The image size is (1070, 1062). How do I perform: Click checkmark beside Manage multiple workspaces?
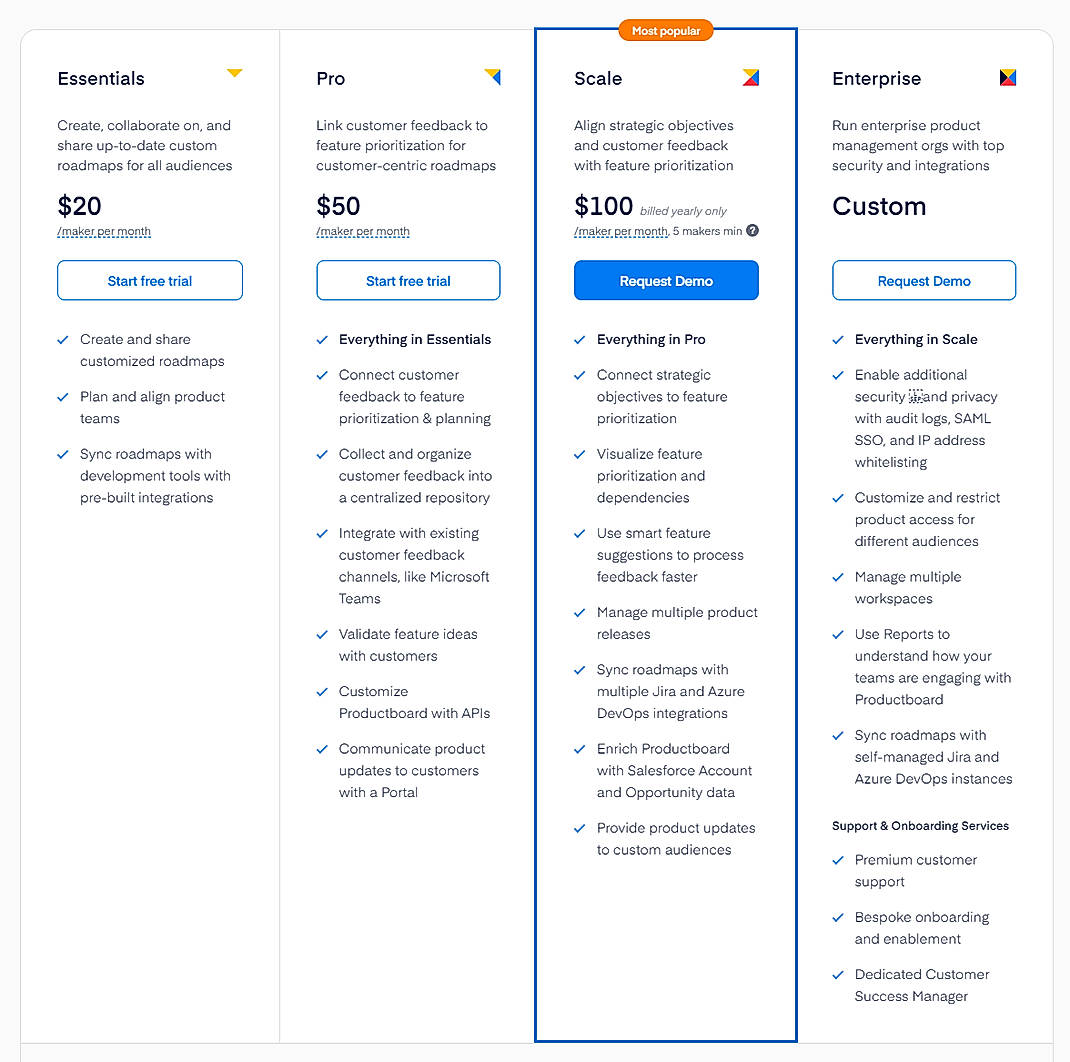tap(838, 577)
